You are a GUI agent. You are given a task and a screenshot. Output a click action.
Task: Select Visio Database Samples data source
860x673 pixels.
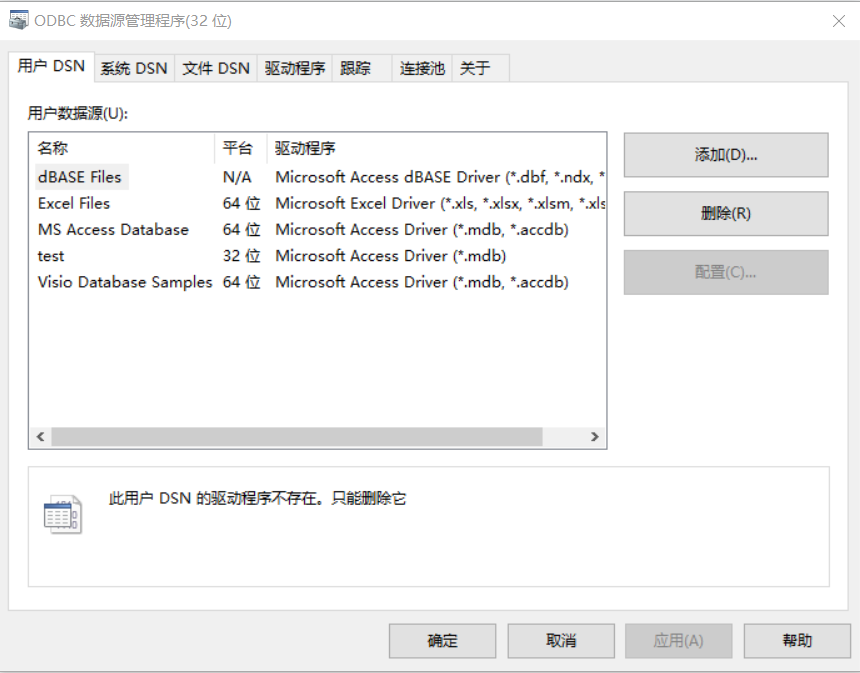[x=125, y=282]
